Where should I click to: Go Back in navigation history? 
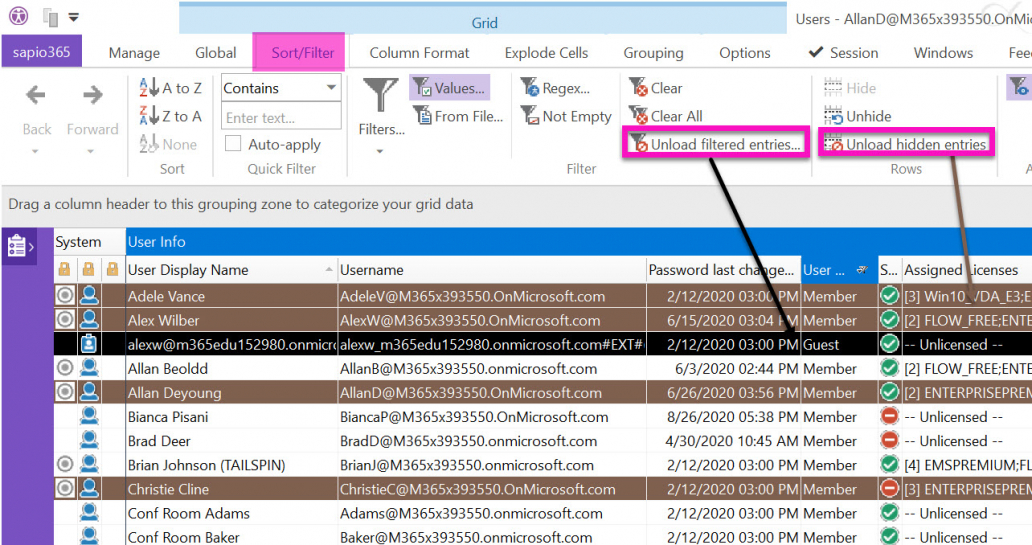pos(36,110)
